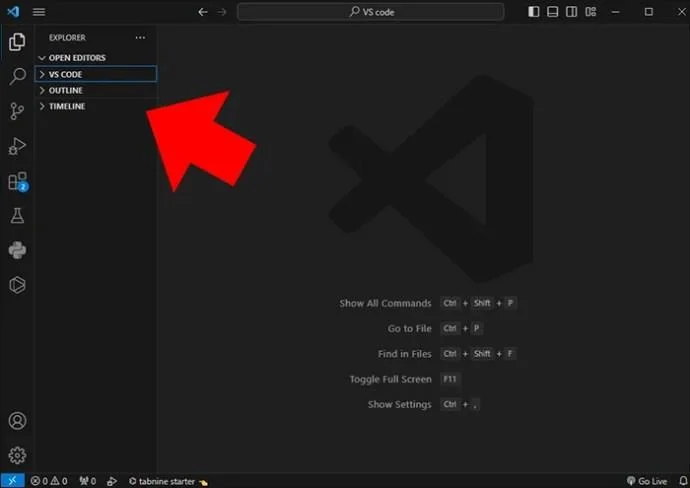Expand the Outline section
690x488 pixels.
tap(96, 90)
